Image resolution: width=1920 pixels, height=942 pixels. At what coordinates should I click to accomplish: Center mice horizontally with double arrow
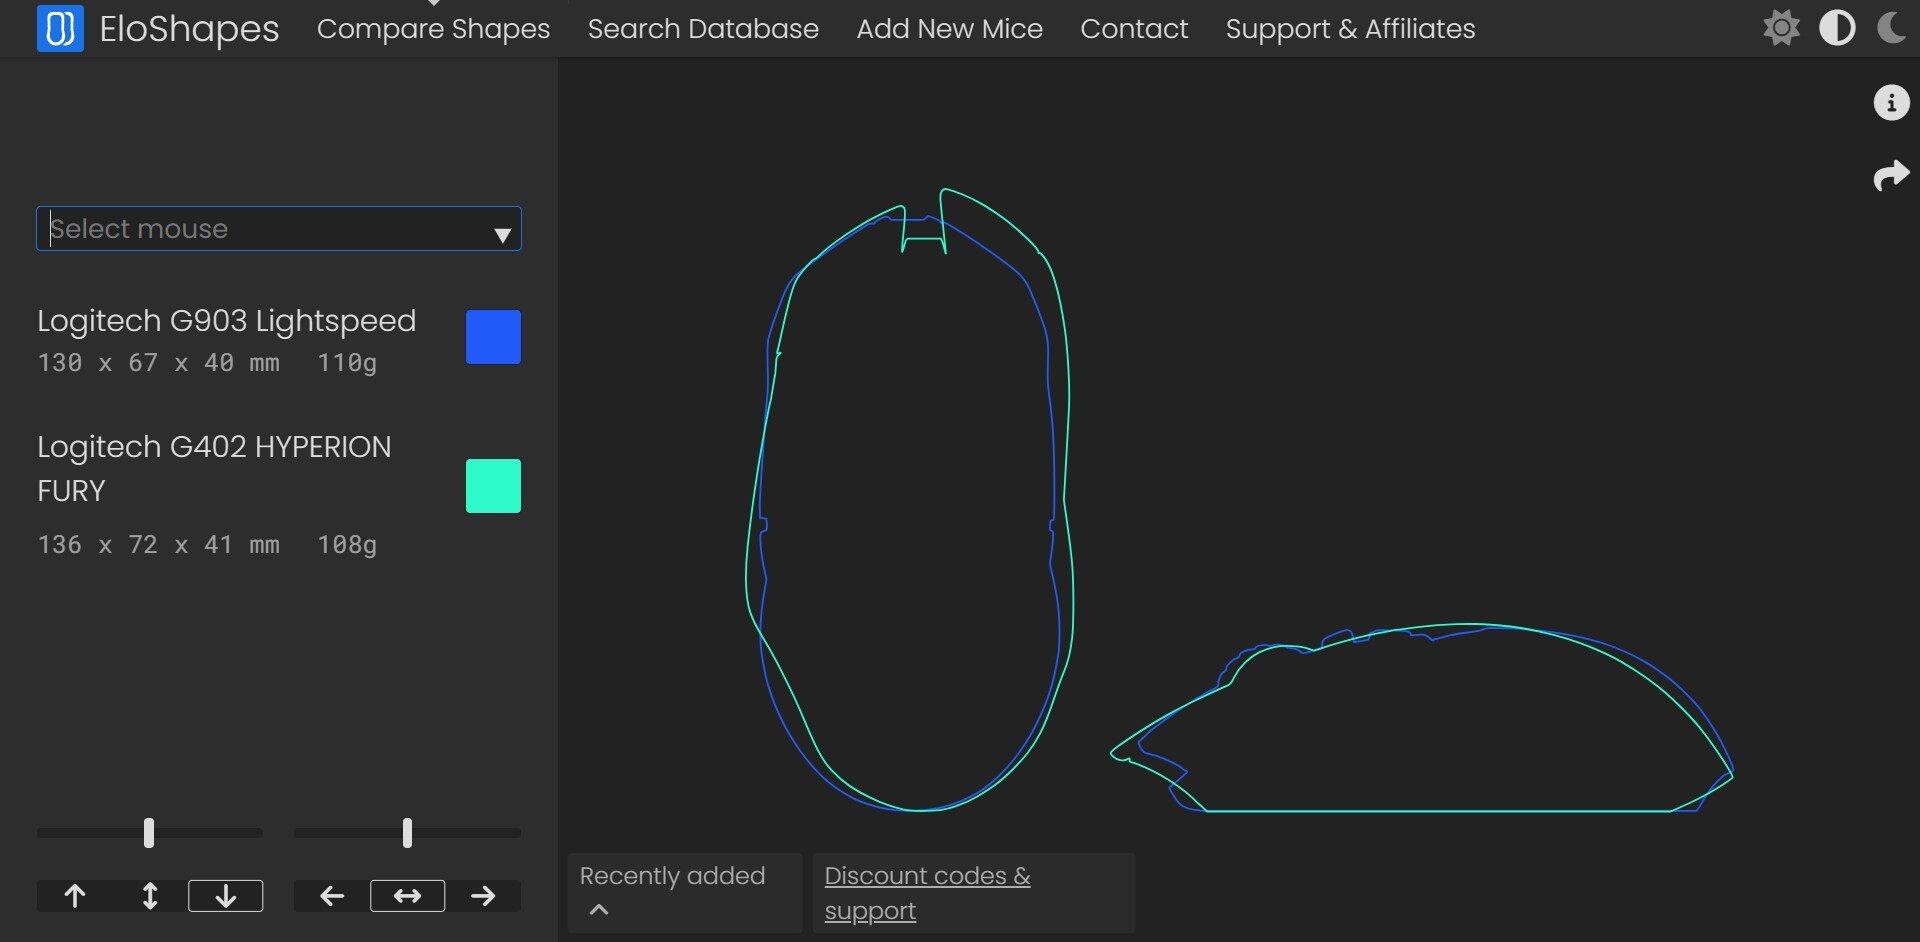[x=407, y=896]
